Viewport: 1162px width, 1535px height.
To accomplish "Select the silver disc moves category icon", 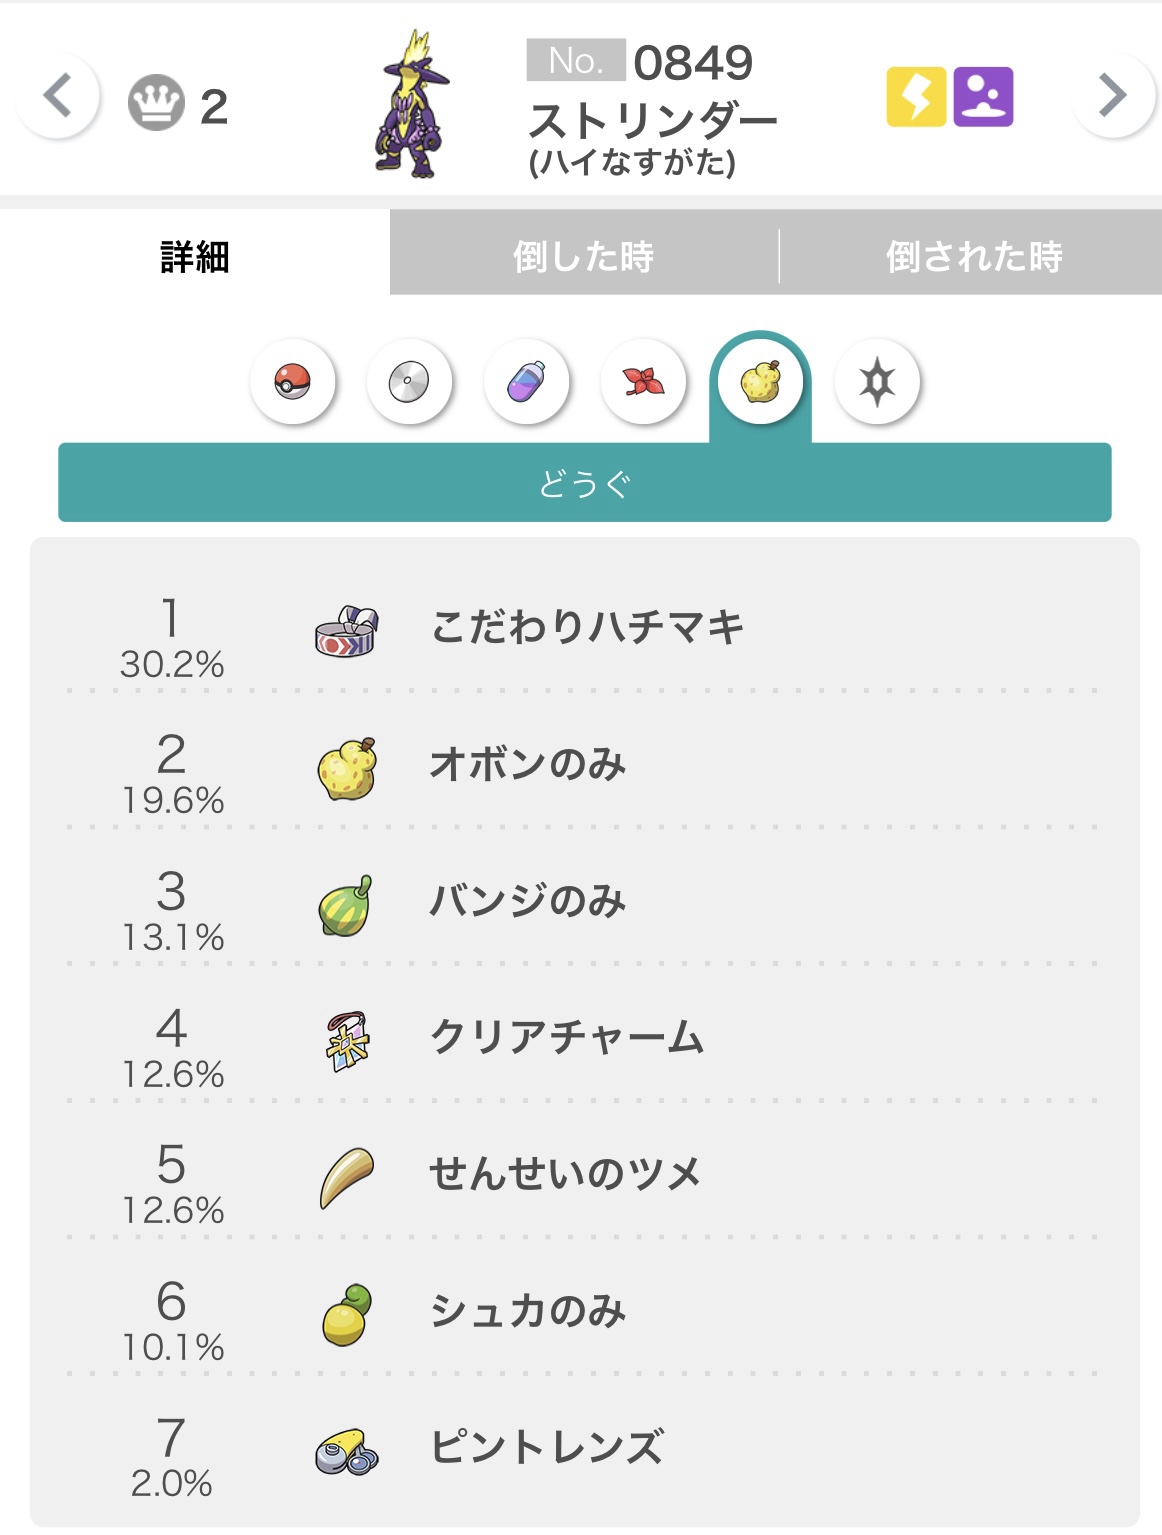I will (x=409, y=381).
